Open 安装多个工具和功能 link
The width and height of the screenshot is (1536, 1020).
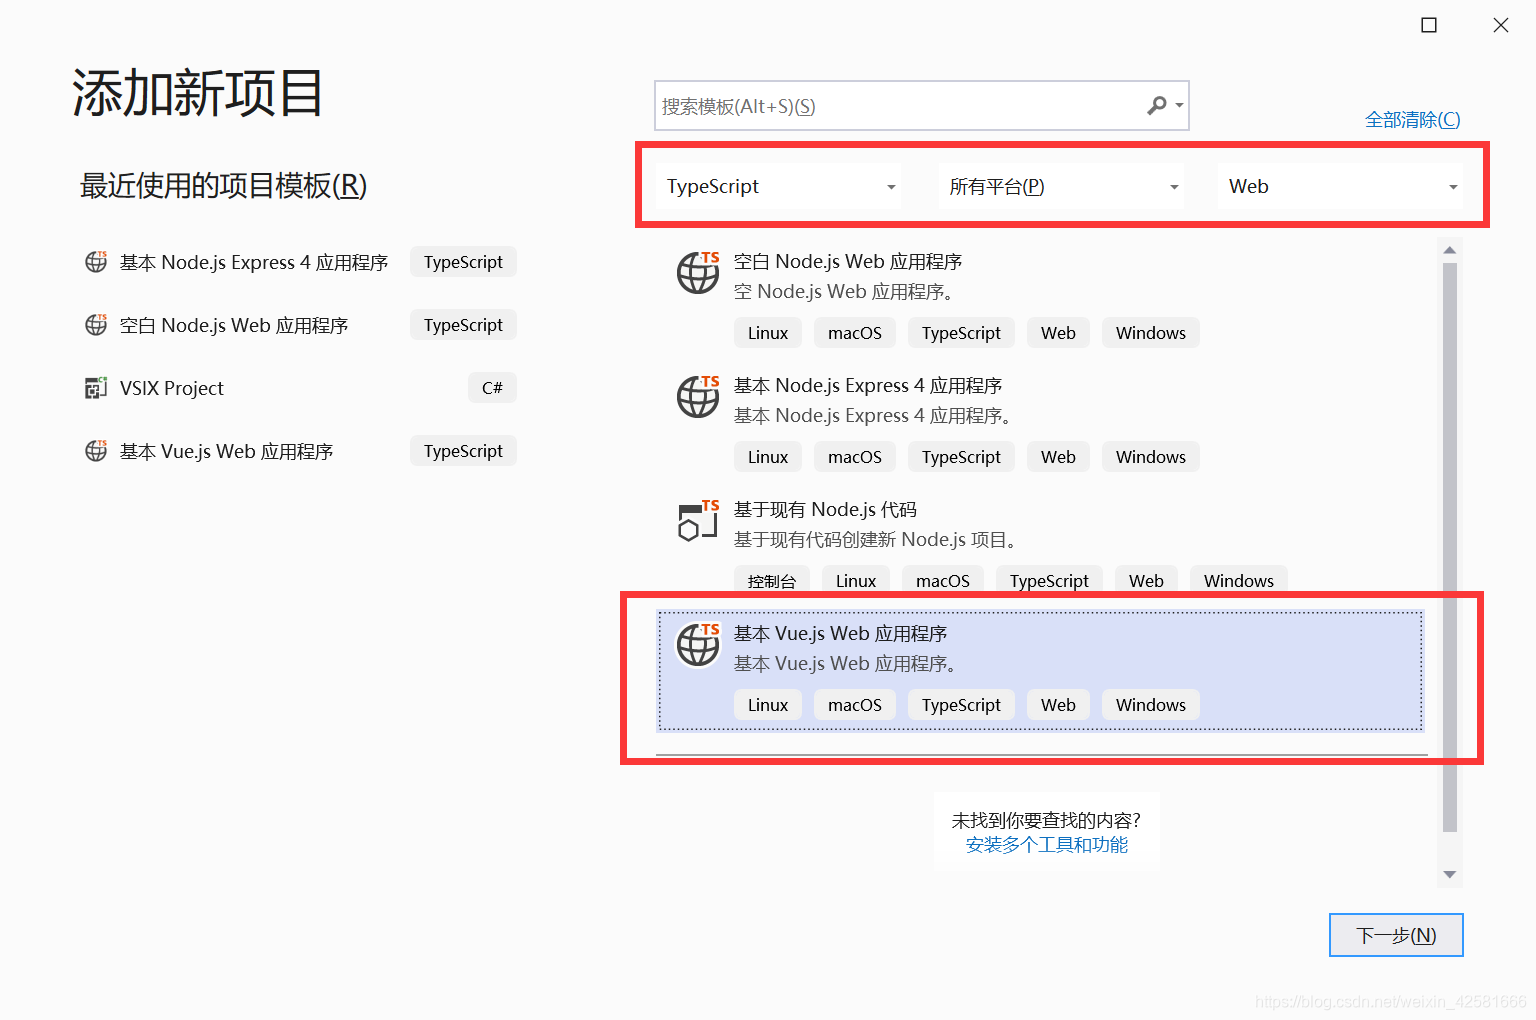tap(1046, 844)
